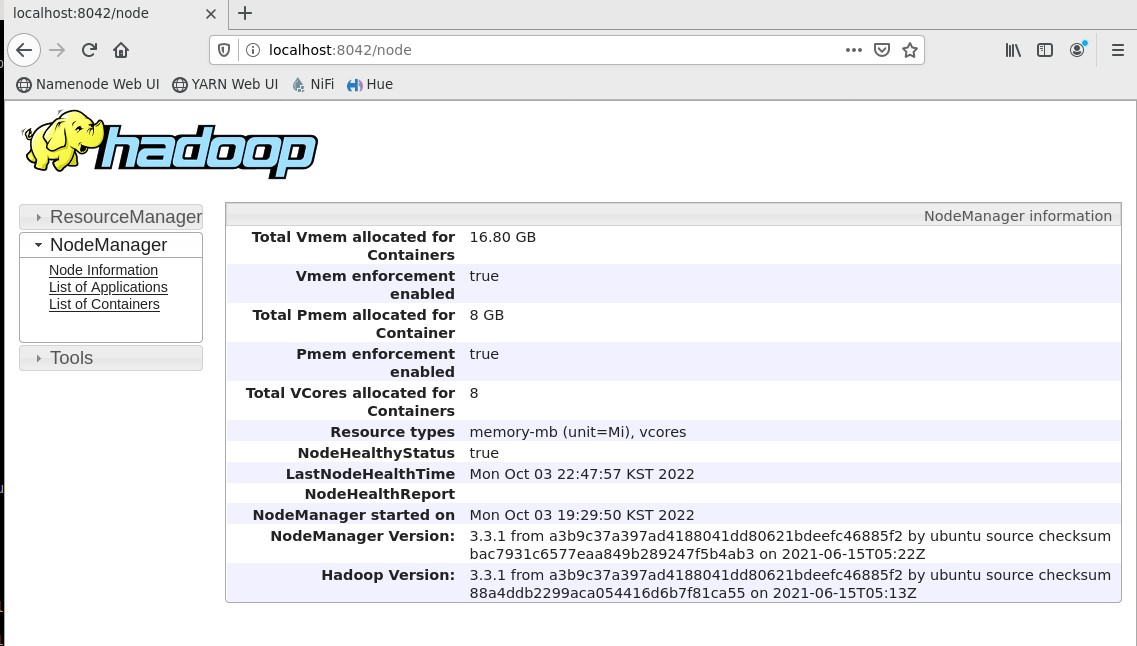Click the LastNodeHealthTime value 22:47:57

click(582, 474)
